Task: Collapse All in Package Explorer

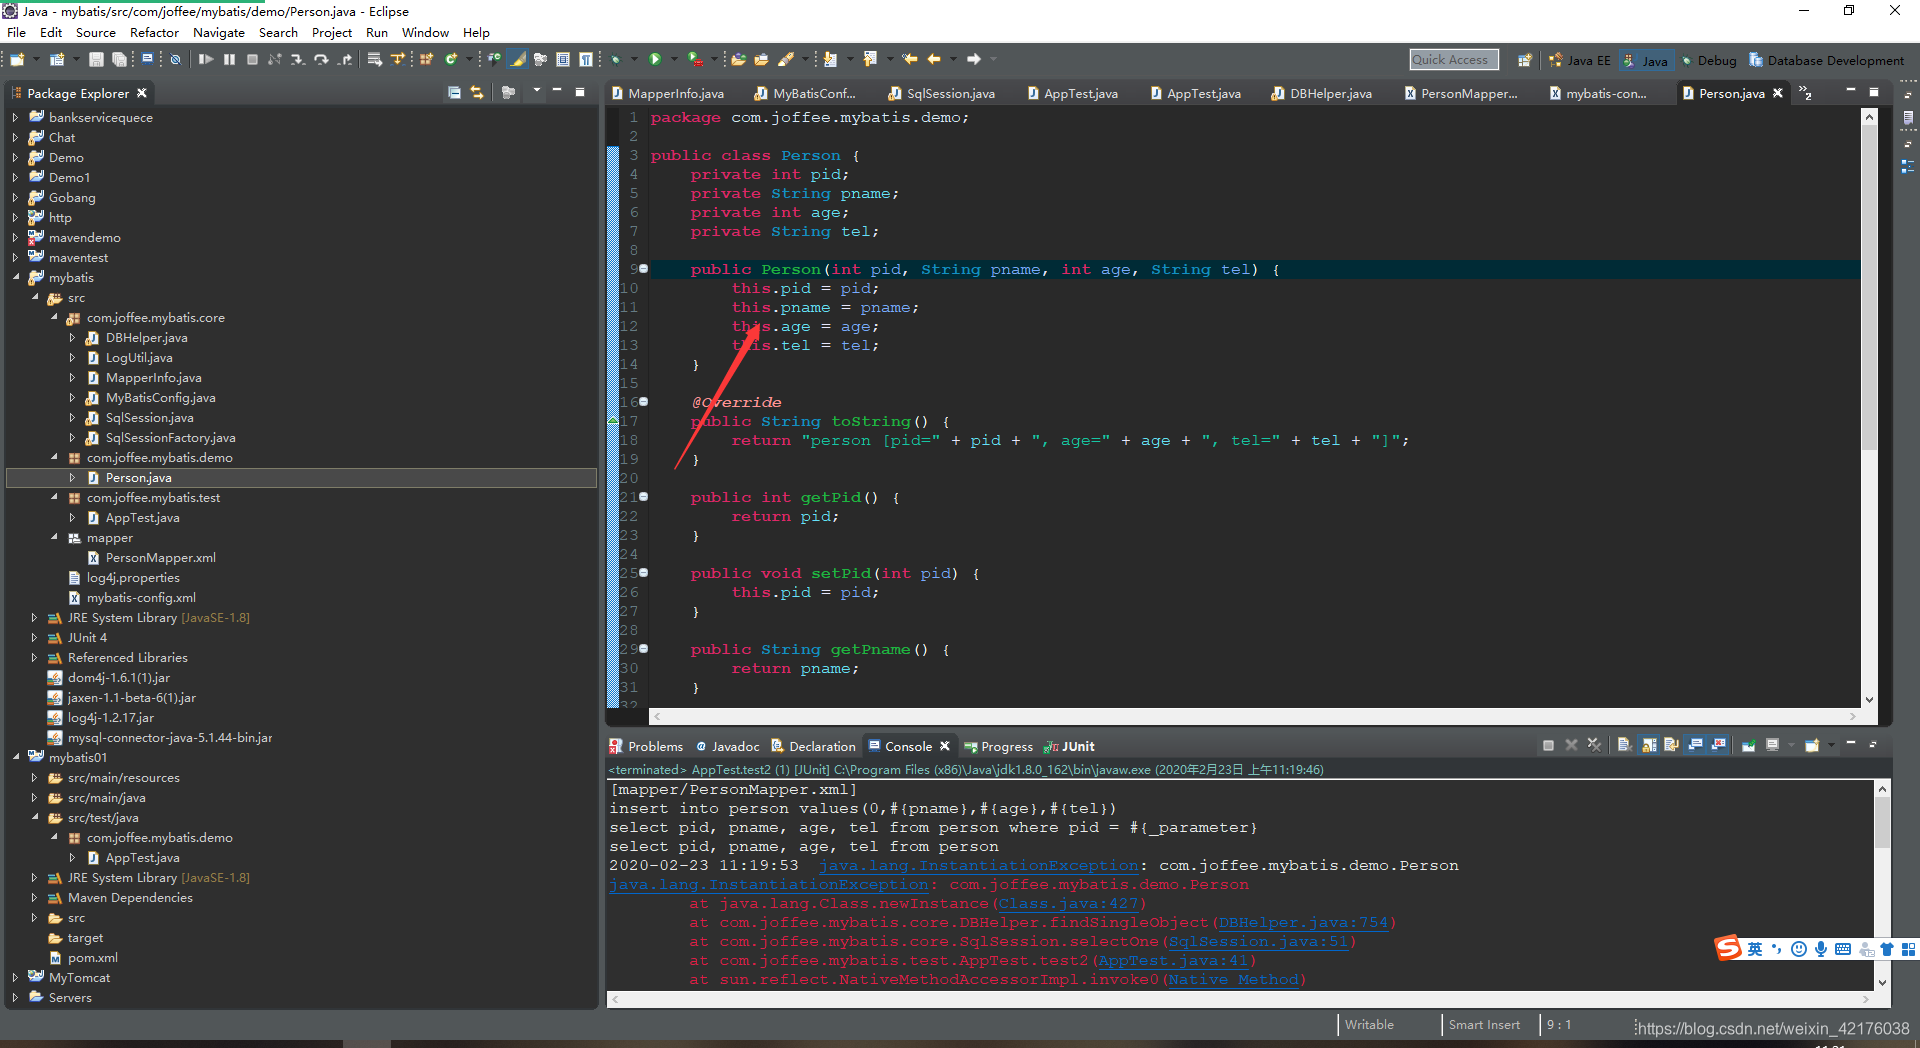Action: (x=455, y=92)
